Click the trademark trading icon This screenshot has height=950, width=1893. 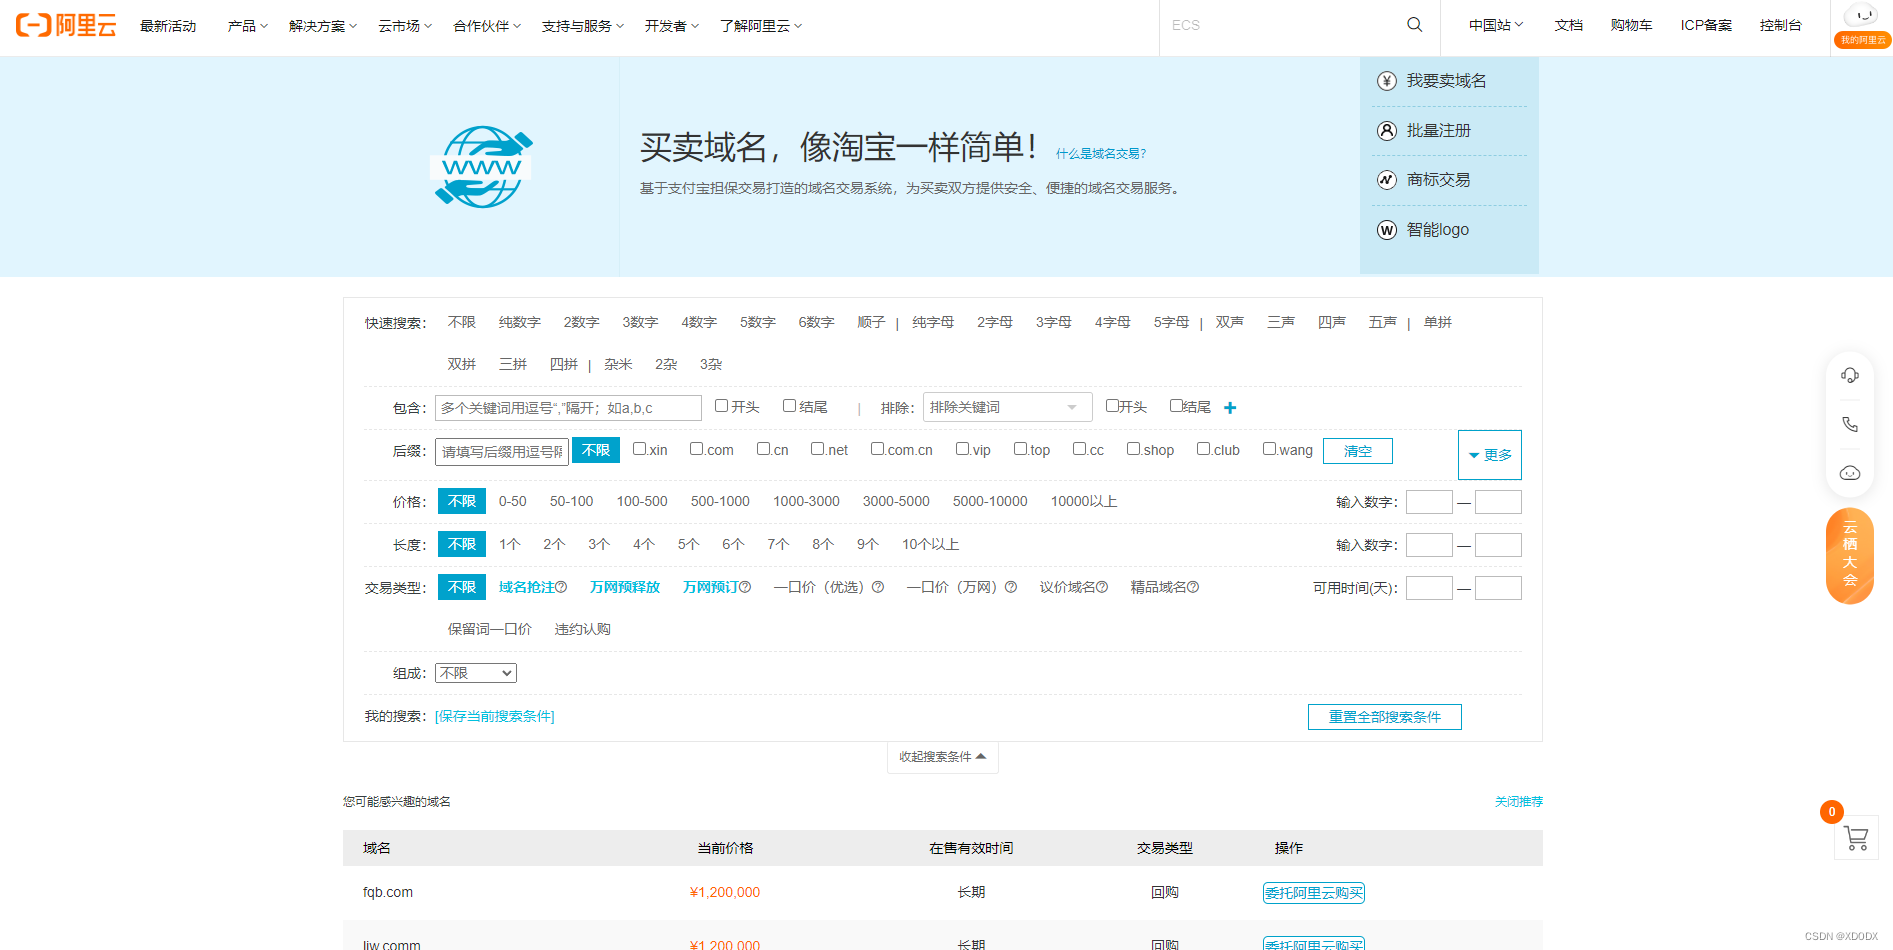coord(1387,180)
